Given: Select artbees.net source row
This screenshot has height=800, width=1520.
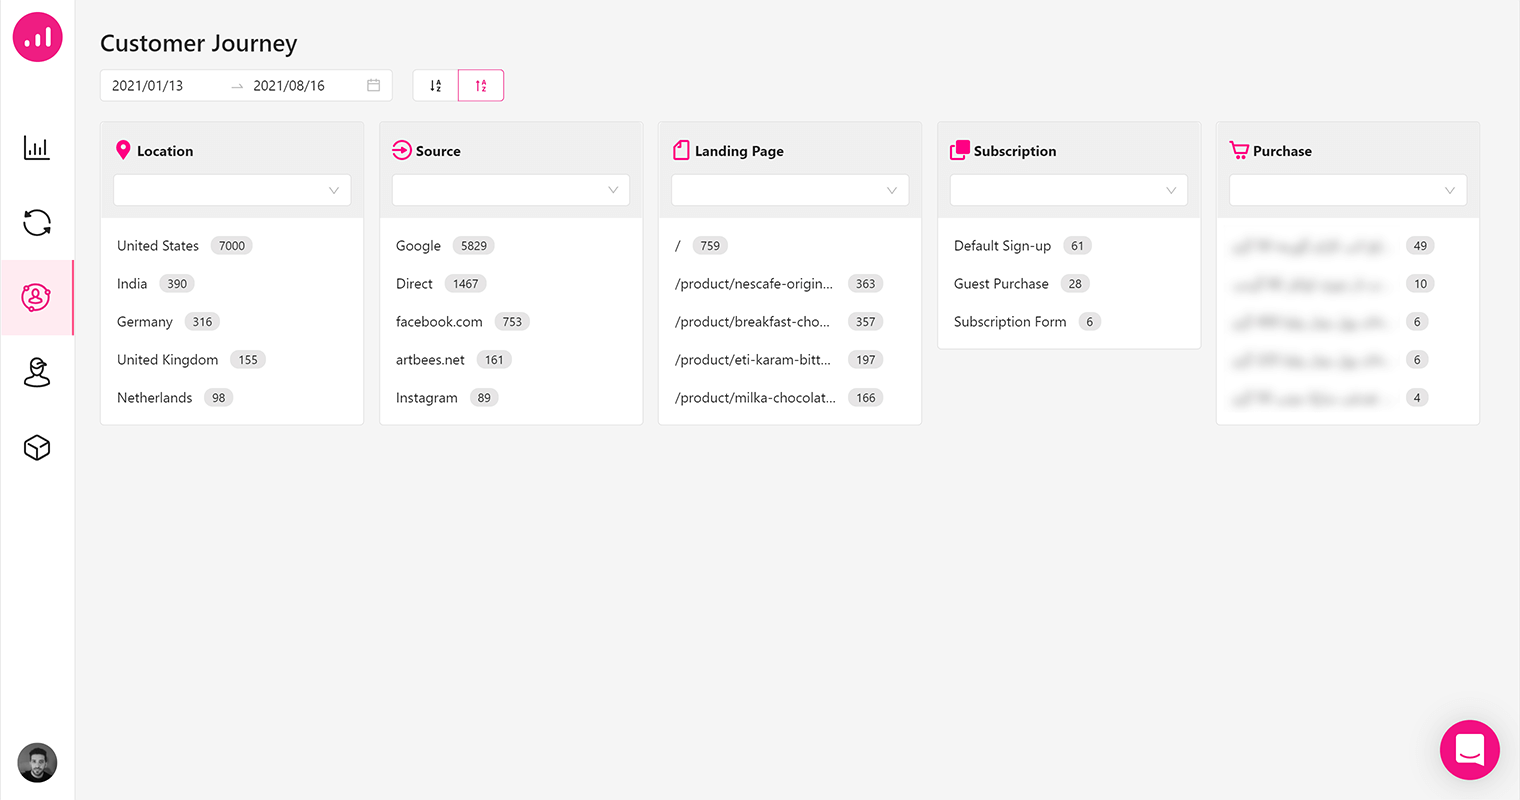Looking at the screenshot, I should [x=511, y=359].
